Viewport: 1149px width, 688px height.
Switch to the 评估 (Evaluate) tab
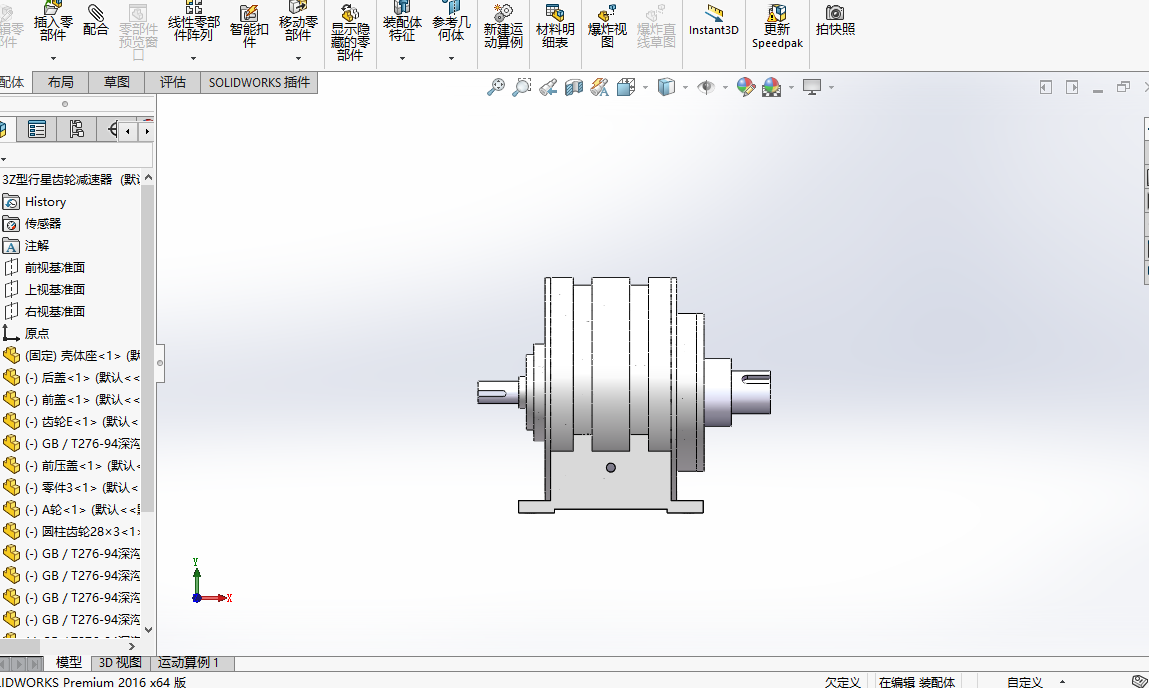[173, 82]
